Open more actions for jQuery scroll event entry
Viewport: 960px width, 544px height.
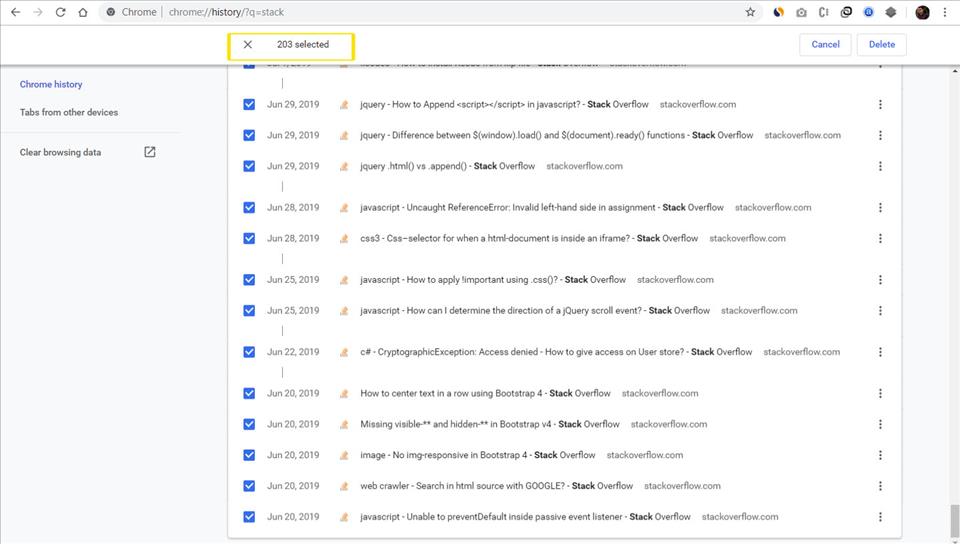880,311
